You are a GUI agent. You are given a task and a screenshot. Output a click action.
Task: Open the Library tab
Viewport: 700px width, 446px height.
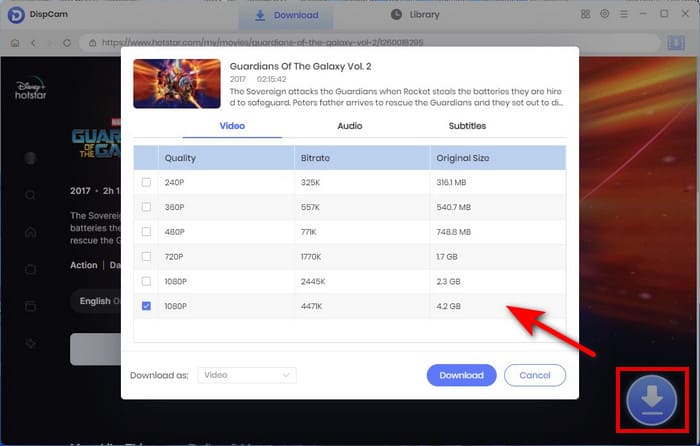(415, 15)
